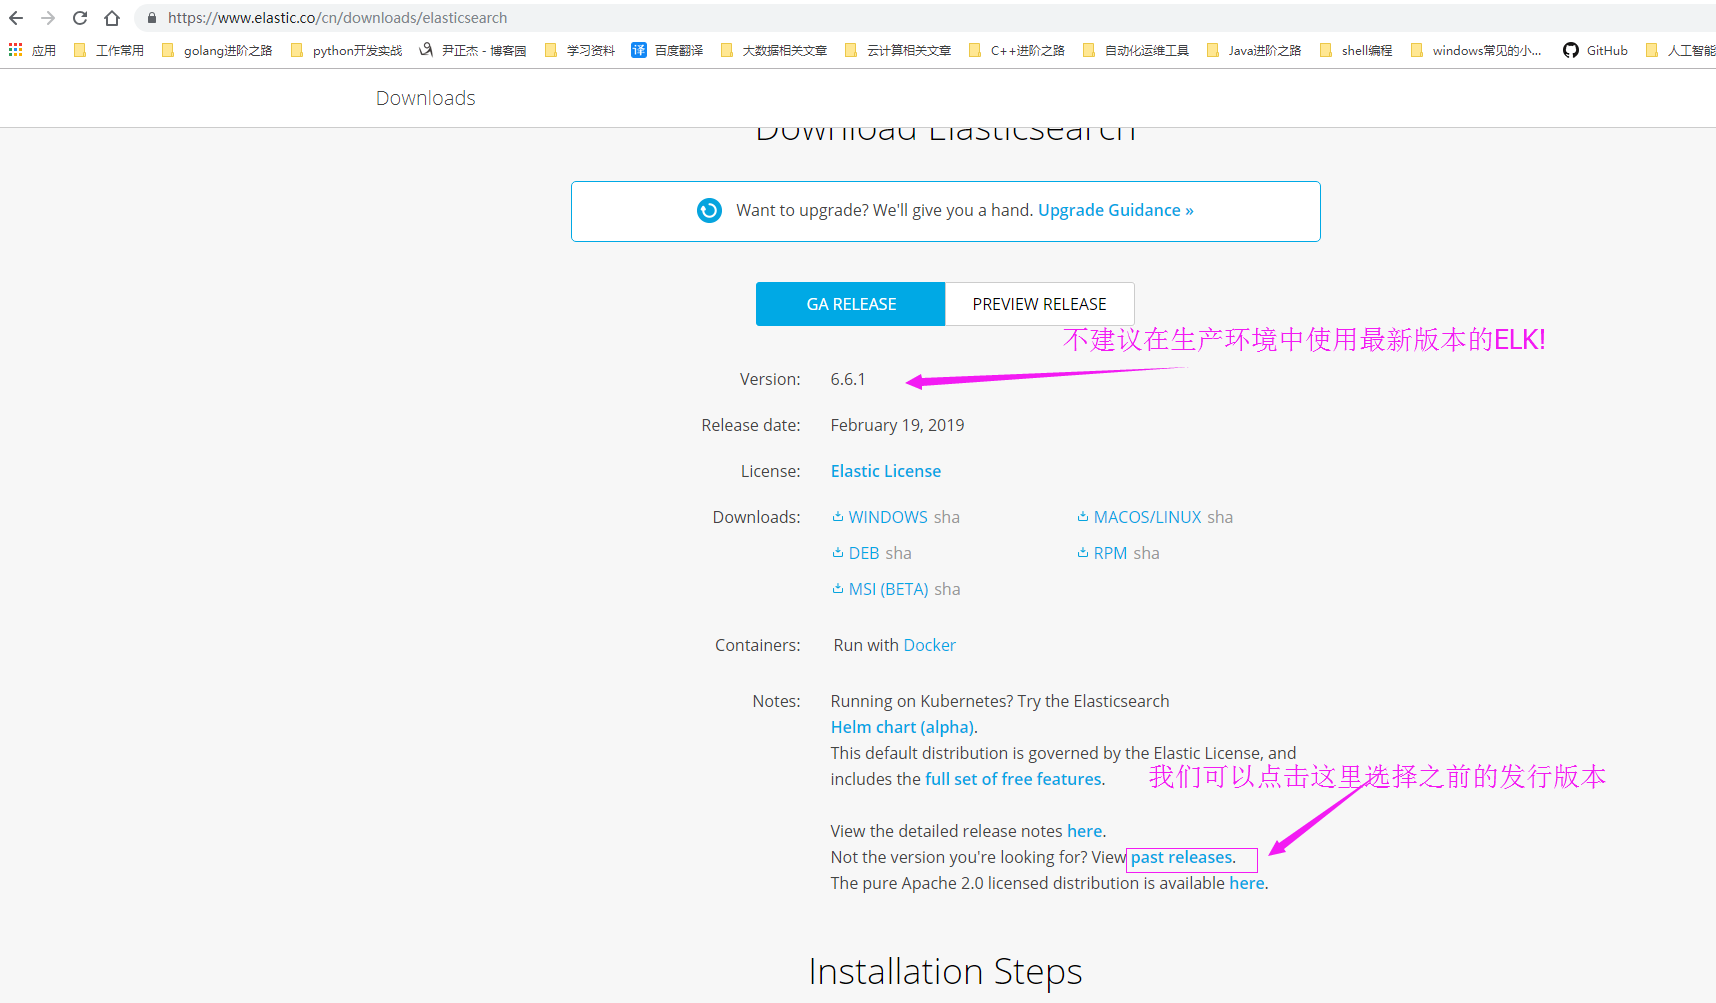Open the 大数据相关文章 bookmark folder
1716x1003 pixels.
coord(773,50)
